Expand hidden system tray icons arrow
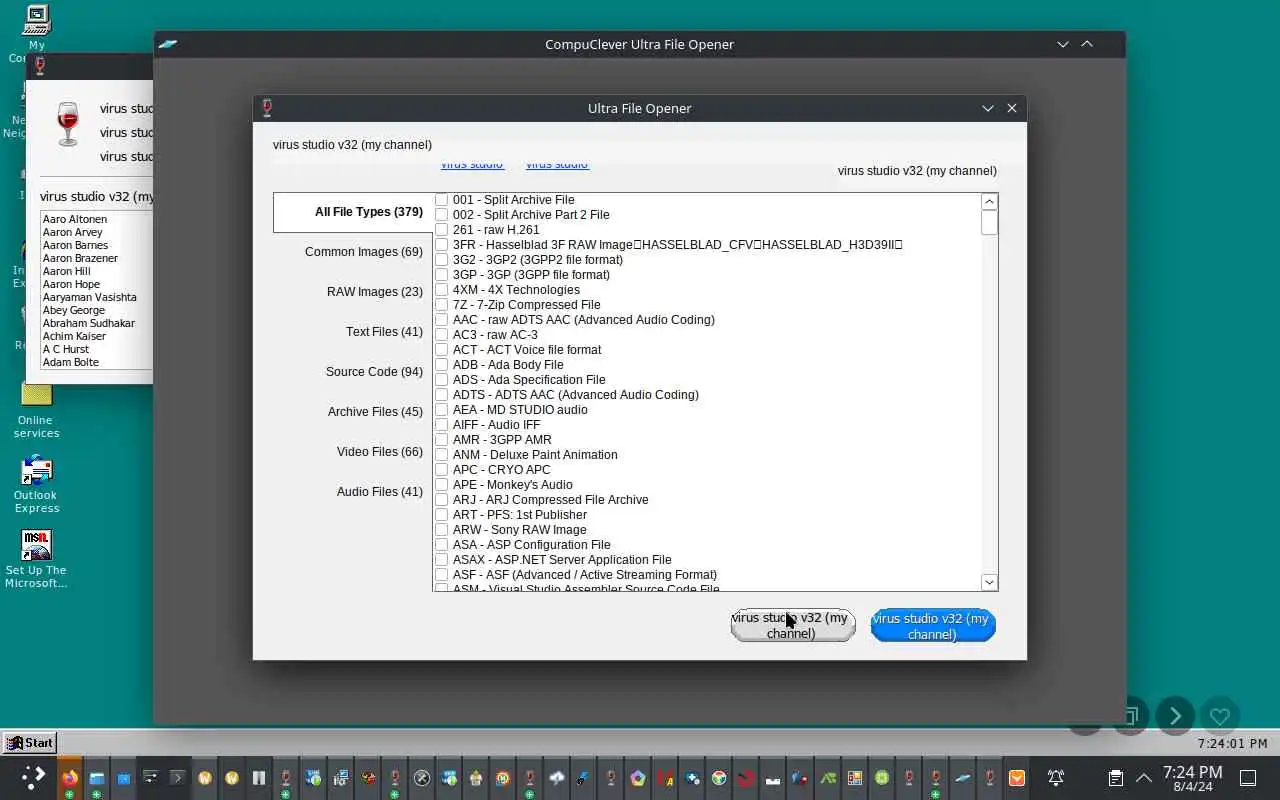This screenshot has height=800, width=1280. pos(1144,777)
